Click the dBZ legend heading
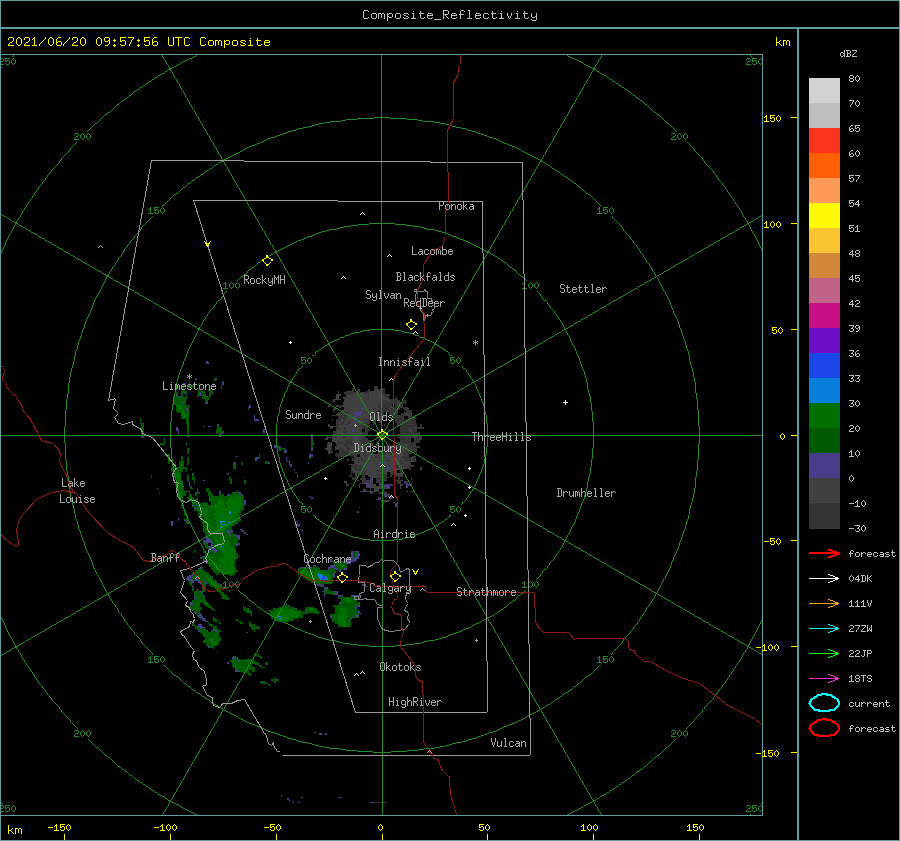This screenshot has width=900, height=841. [x=848, y=53]
